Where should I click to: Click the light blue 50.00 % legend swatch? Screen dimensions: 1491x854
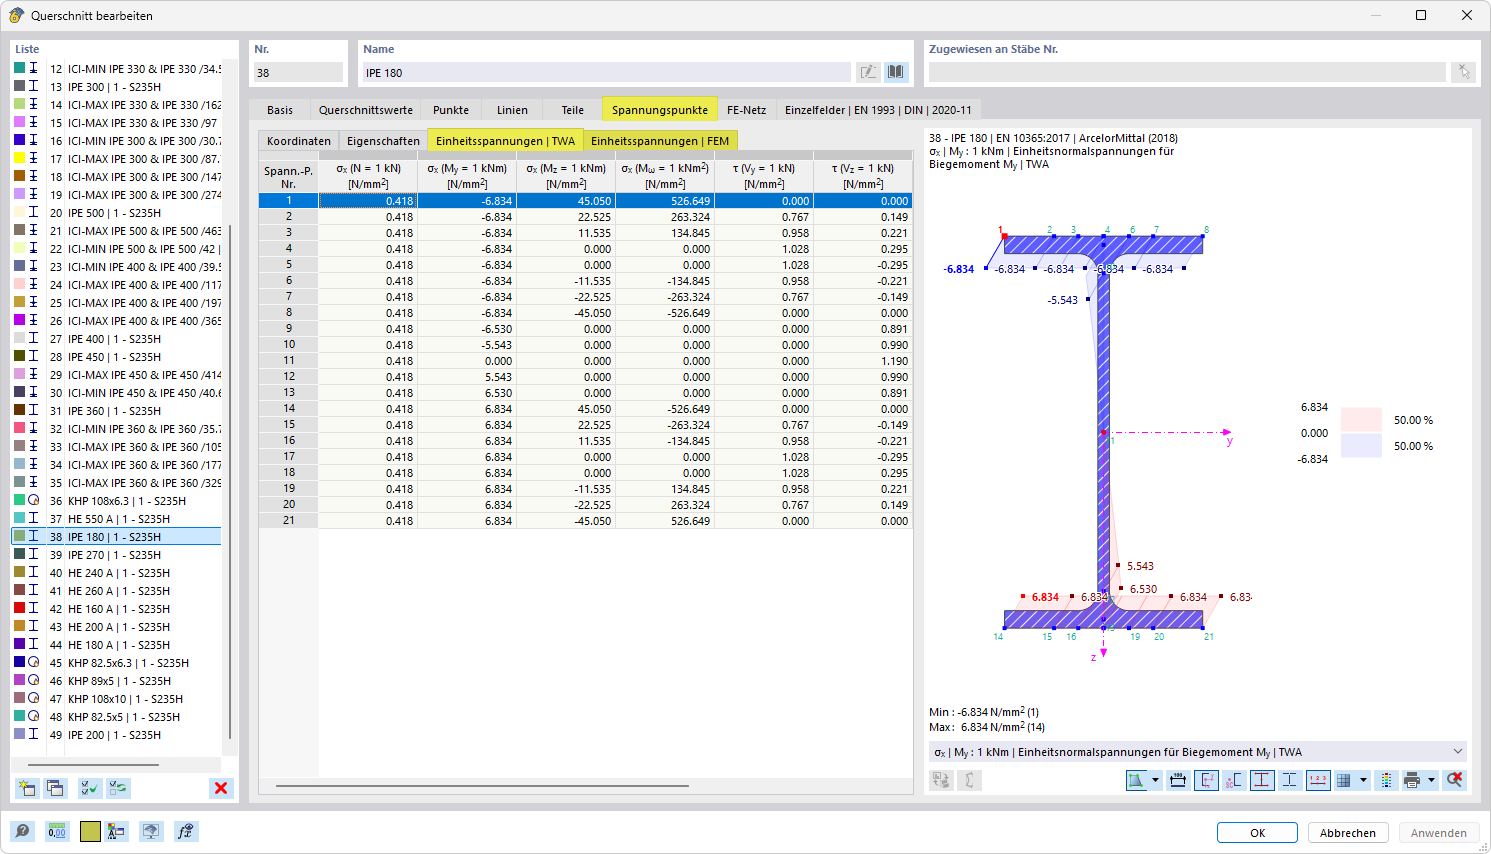click(x=1361, y=445)
